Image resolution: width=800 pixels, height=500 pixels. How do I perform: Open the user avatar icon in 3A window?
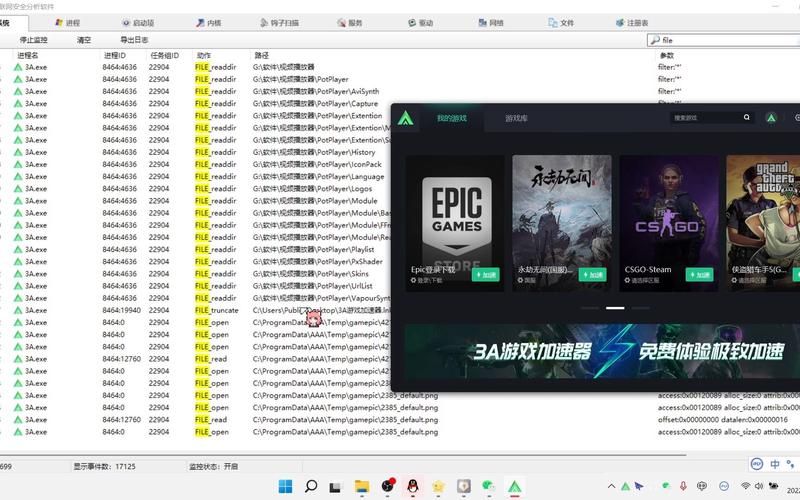[771, 118]
